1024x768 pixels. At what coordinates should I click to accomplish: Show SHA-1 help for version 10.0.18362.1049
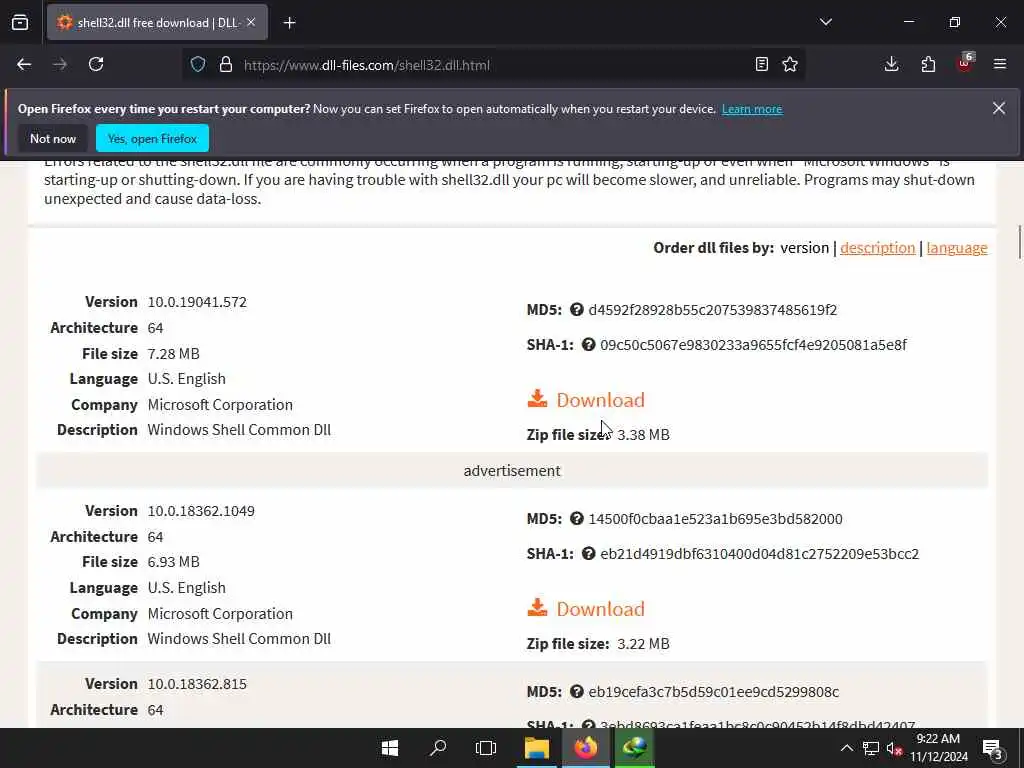click(588, 553)
